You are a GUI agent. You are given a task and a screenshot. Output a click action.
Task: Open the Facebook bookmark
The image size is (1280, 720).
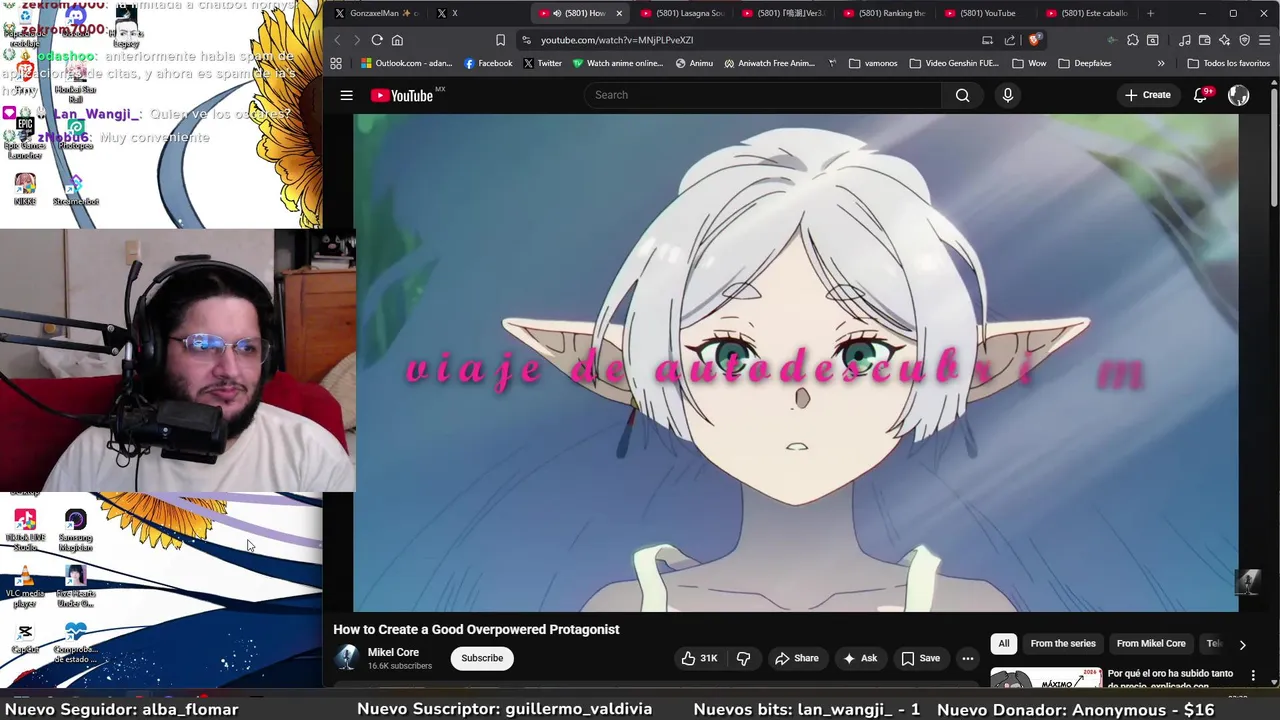(x=488, y=63)
